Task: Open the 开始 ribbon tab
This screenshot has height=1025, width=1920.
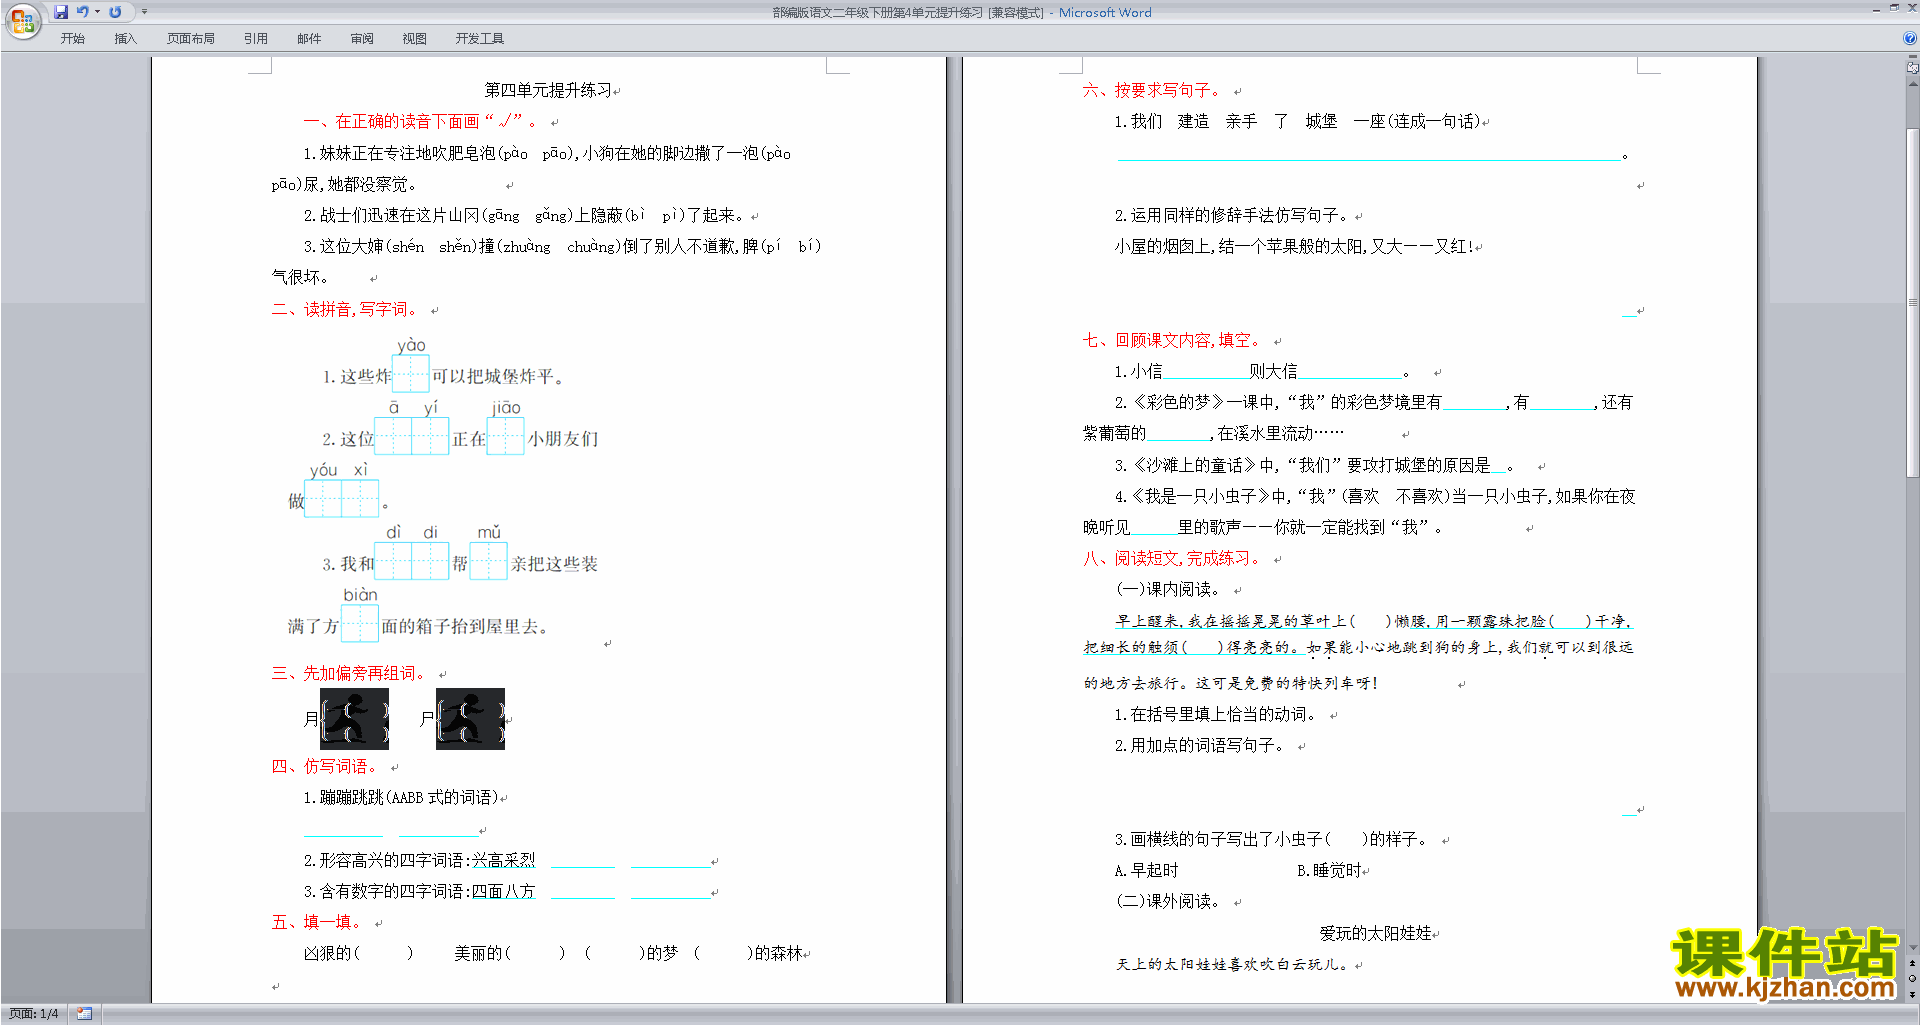Action: click(73, 39)
